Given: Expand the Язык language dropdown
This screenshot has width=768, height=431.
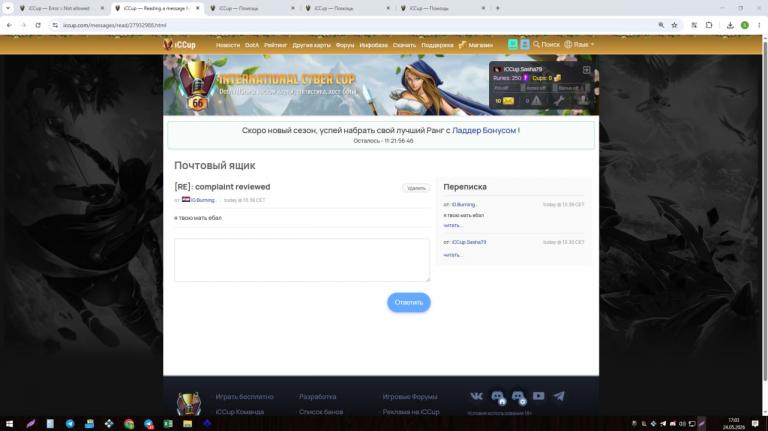Looking at the screenshot, I should [579, 45].
